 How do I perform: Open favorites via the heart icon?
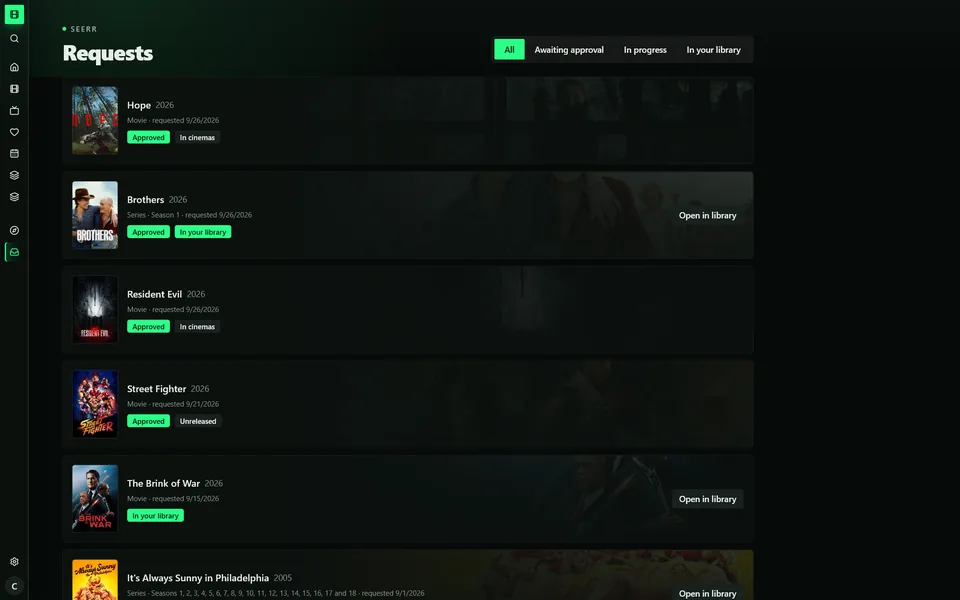tap(14, 132)
